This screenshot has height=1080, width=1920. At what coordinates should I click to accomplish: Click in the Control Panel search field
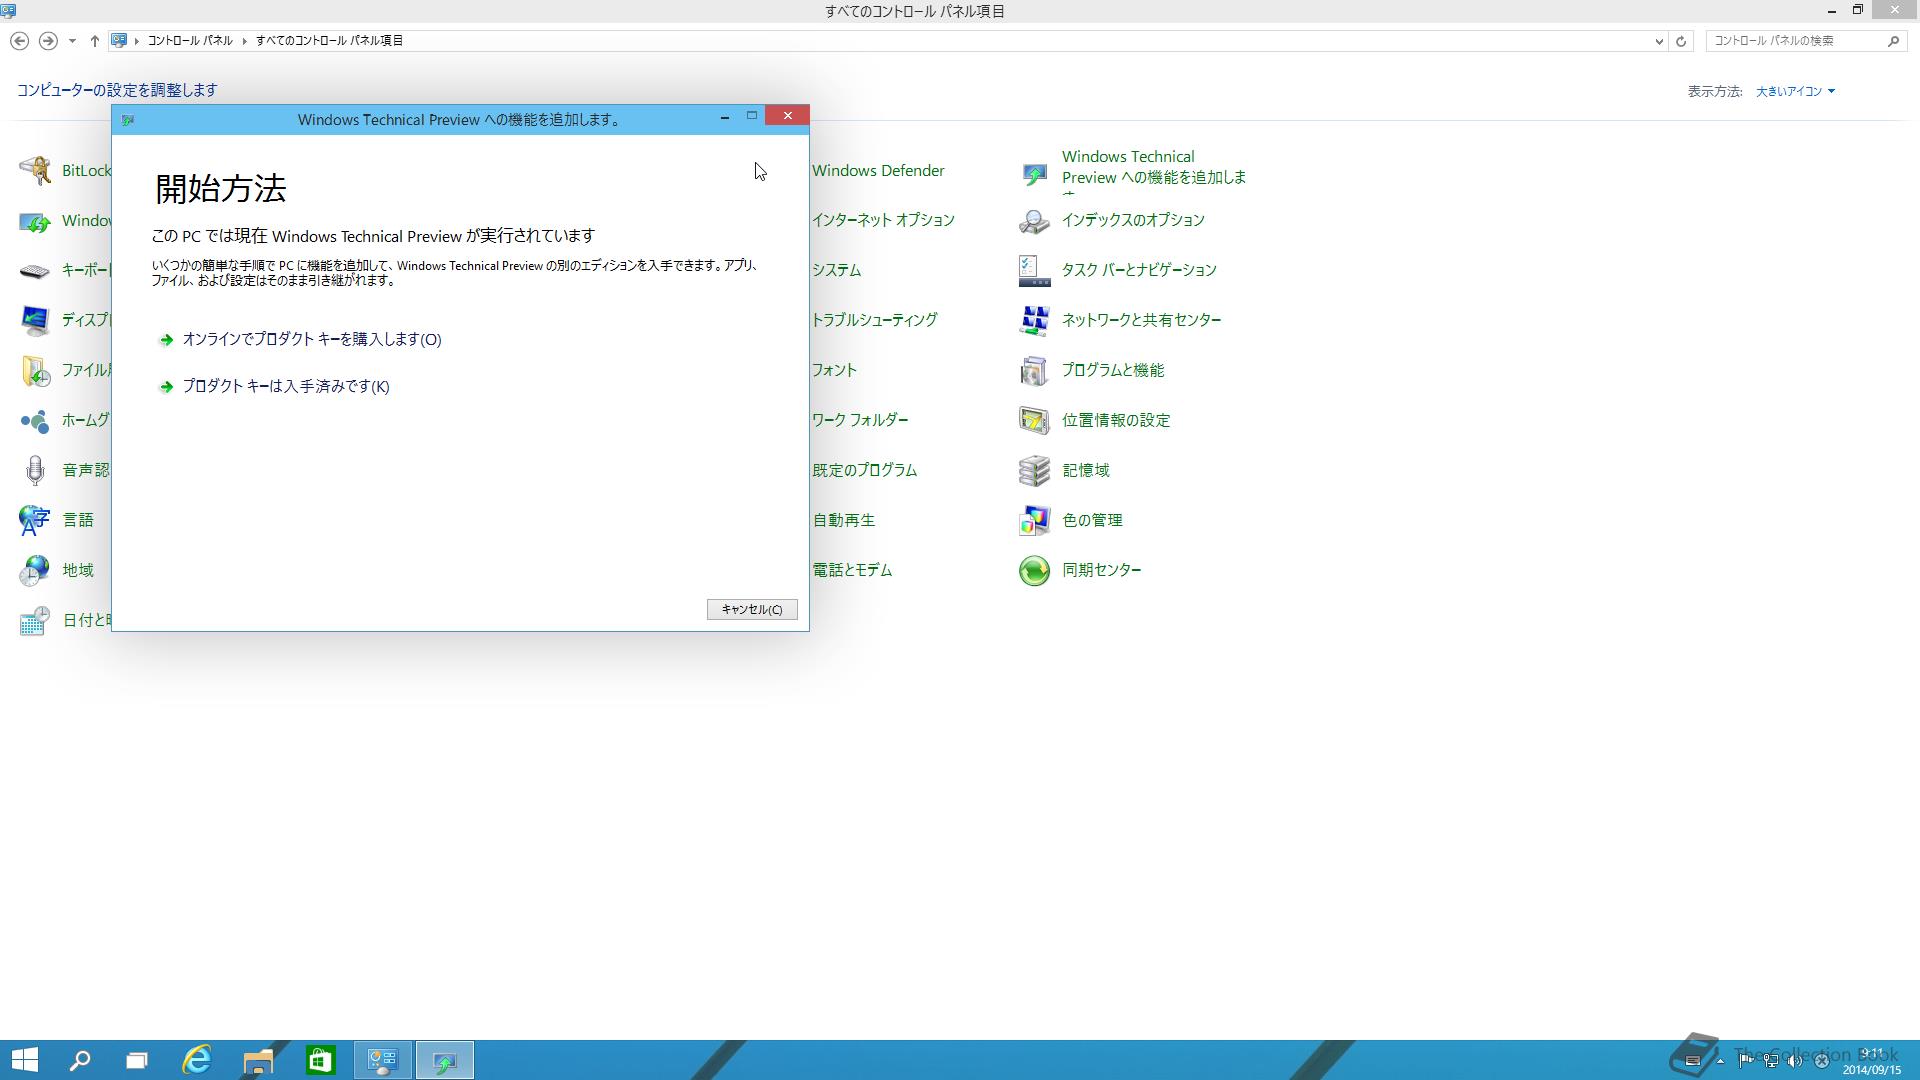pyautogui.click(x=1795, y=41)
